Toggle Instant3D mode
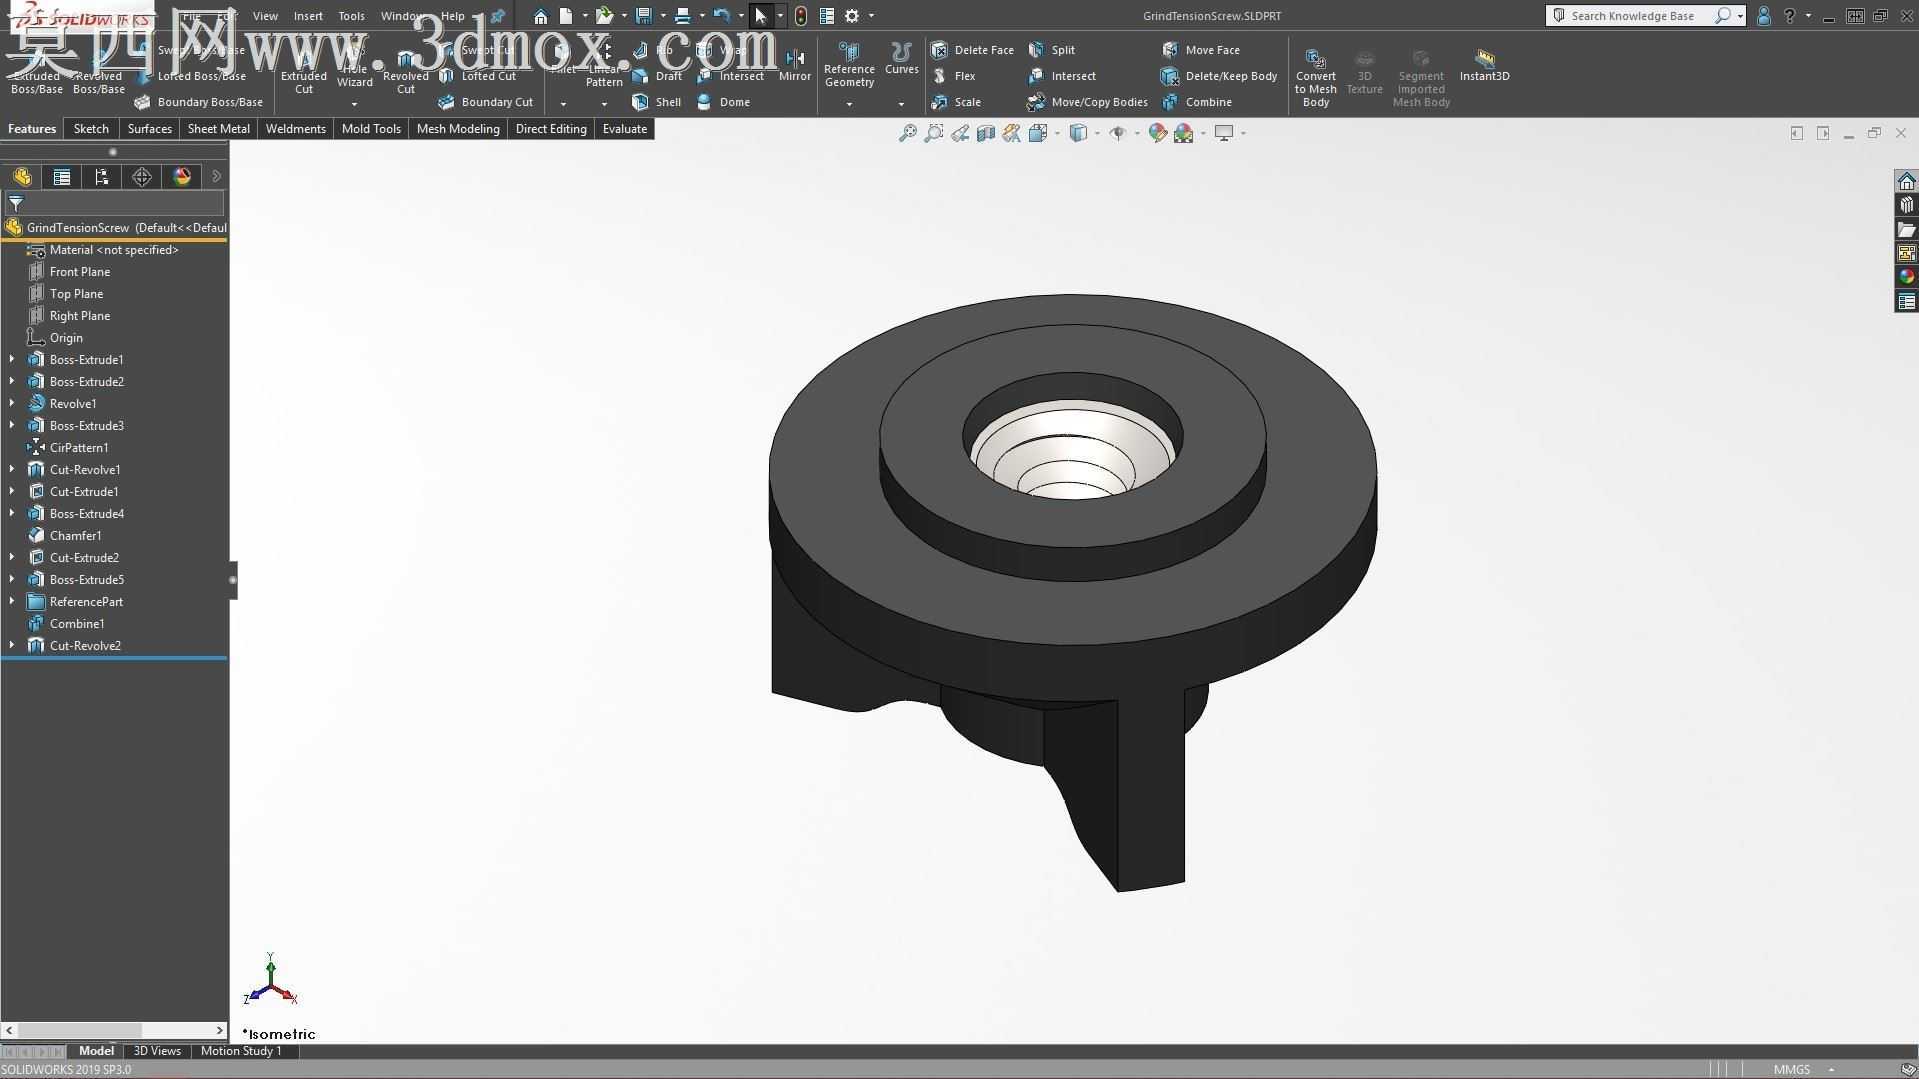The height and width of the screenshot is (1079, 1919). click(x=1484, y=65)
